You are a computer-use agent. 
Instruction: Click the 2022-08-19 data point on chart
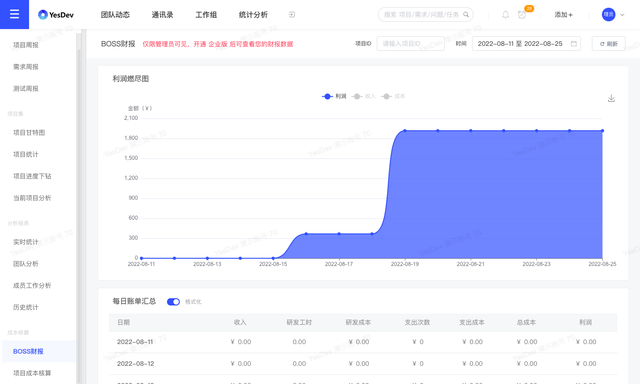405,131
